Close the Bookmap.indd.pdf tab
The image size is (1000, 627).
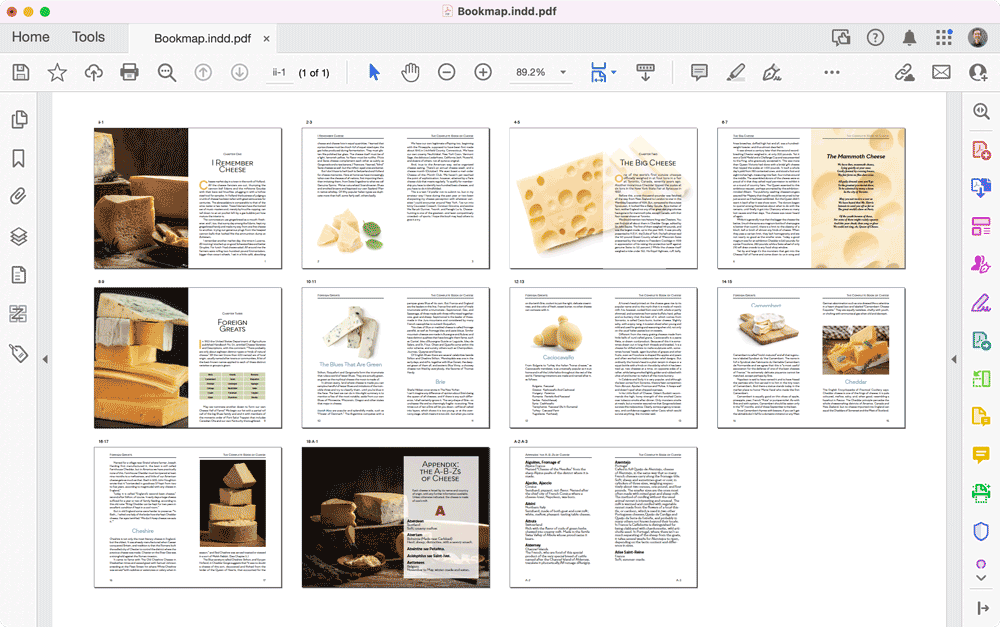267,38
